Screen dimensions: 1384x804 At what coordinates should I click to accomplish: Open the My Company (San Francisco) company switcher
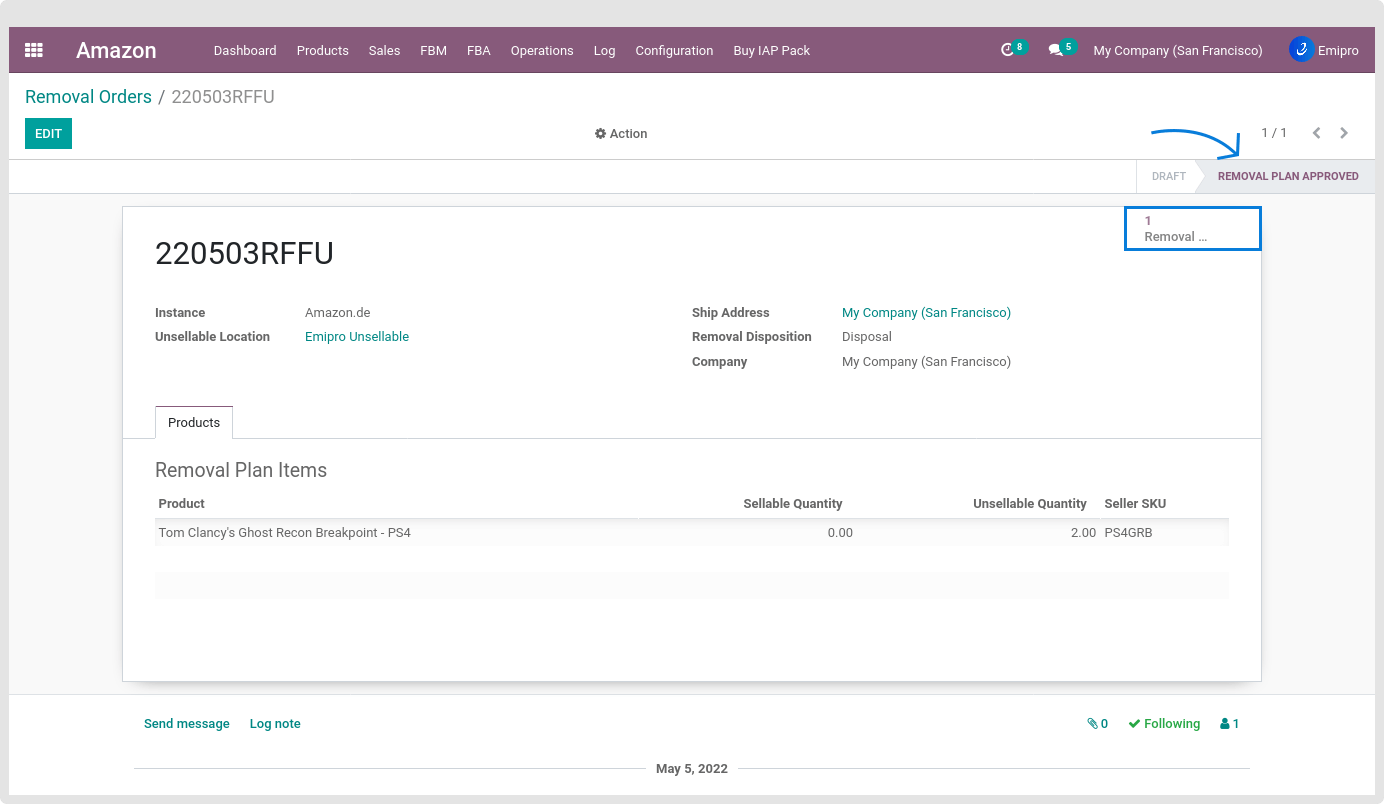pyautogui.click(x=1177, y=50)
